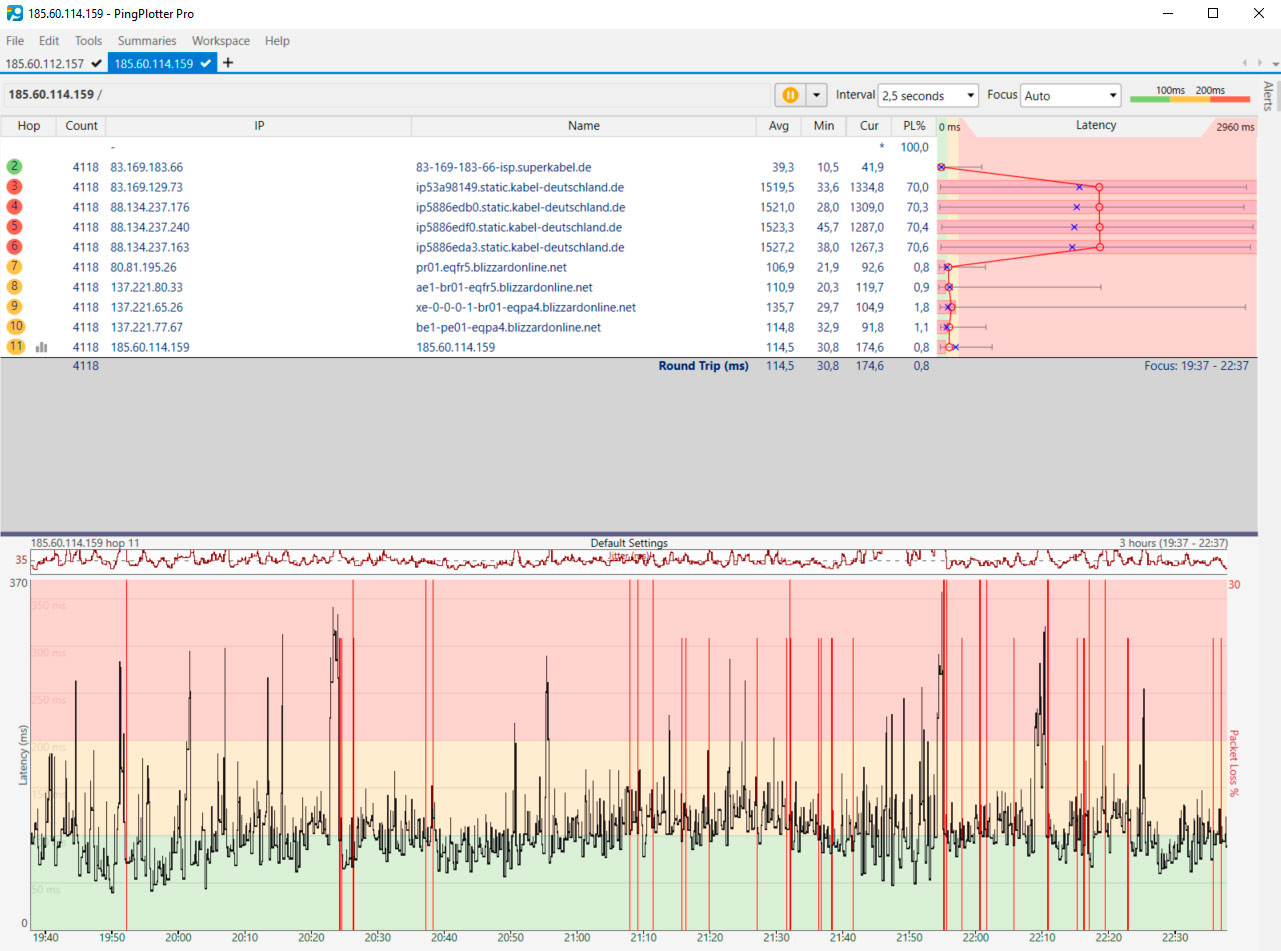Viewport: 1281px width, 951px height.
Task: Click name pr01.eqfr5.blizzardonline.net
Action: [491, 267]
